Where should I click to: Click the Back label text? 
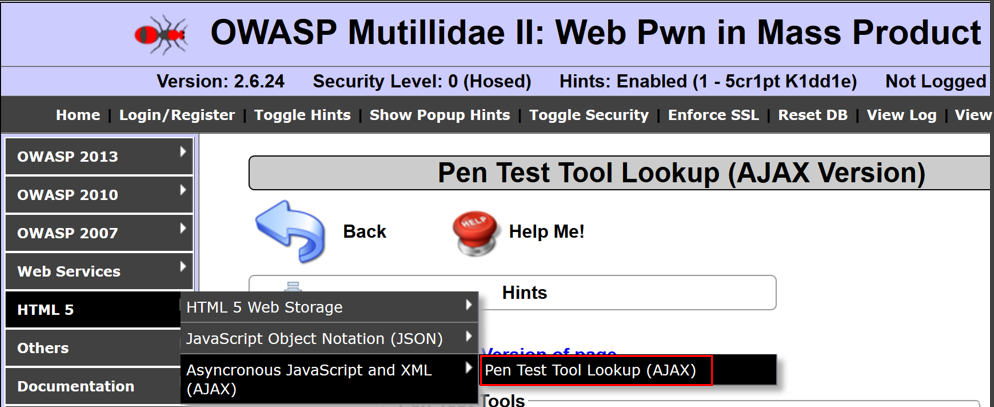365,231
